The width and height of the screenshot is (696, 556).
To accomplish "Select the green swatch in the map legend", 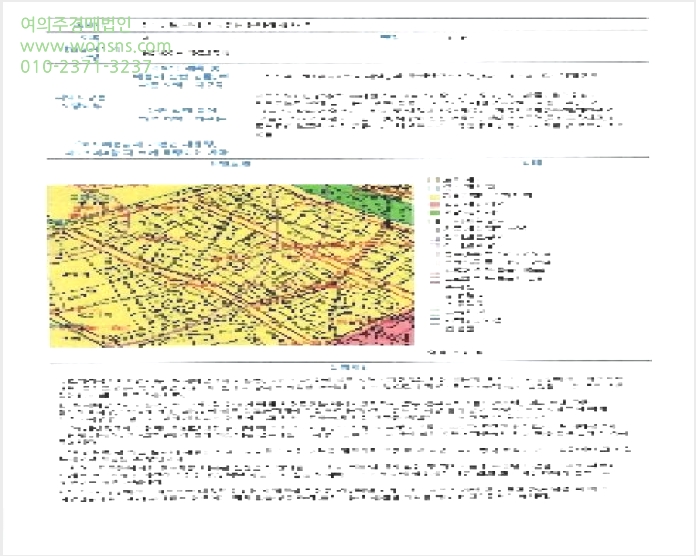I will (435, 213).
